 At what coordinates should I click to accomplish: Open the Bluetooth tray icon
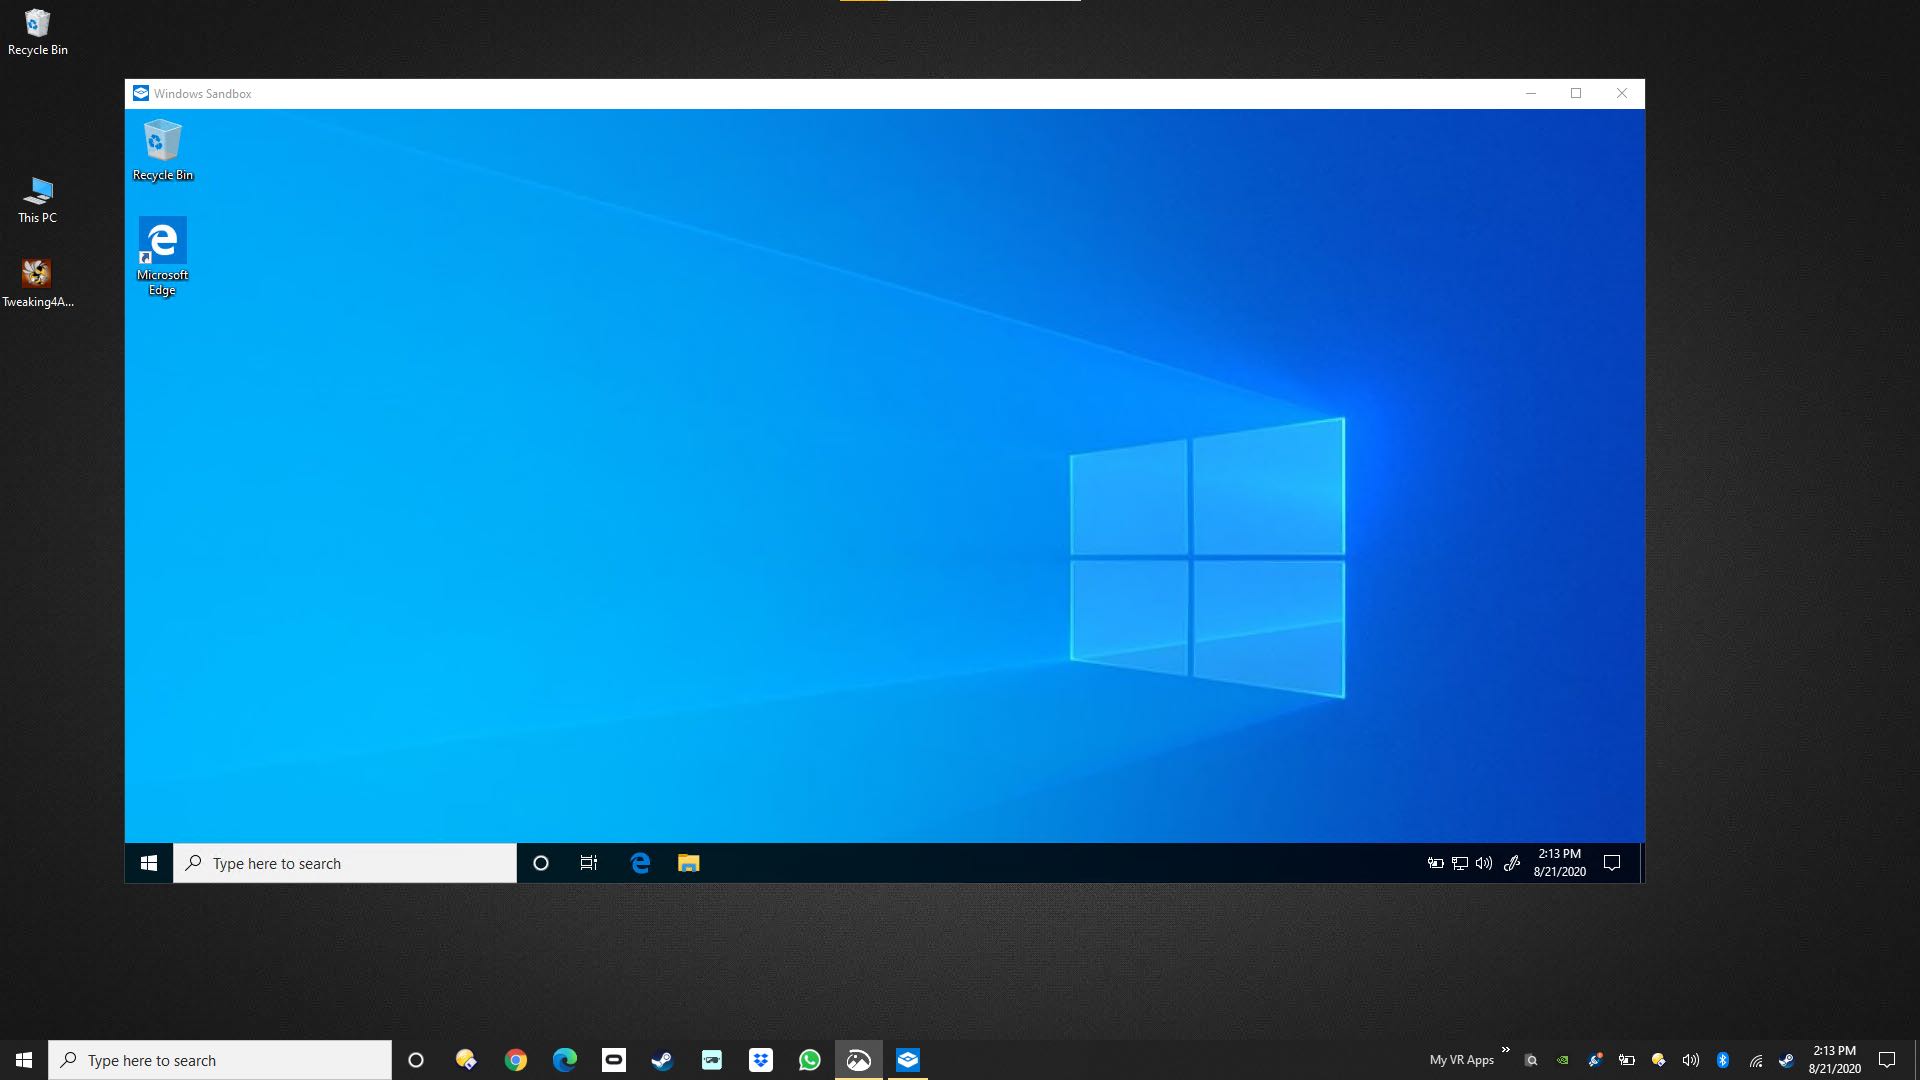(x=1723, y=1060)
